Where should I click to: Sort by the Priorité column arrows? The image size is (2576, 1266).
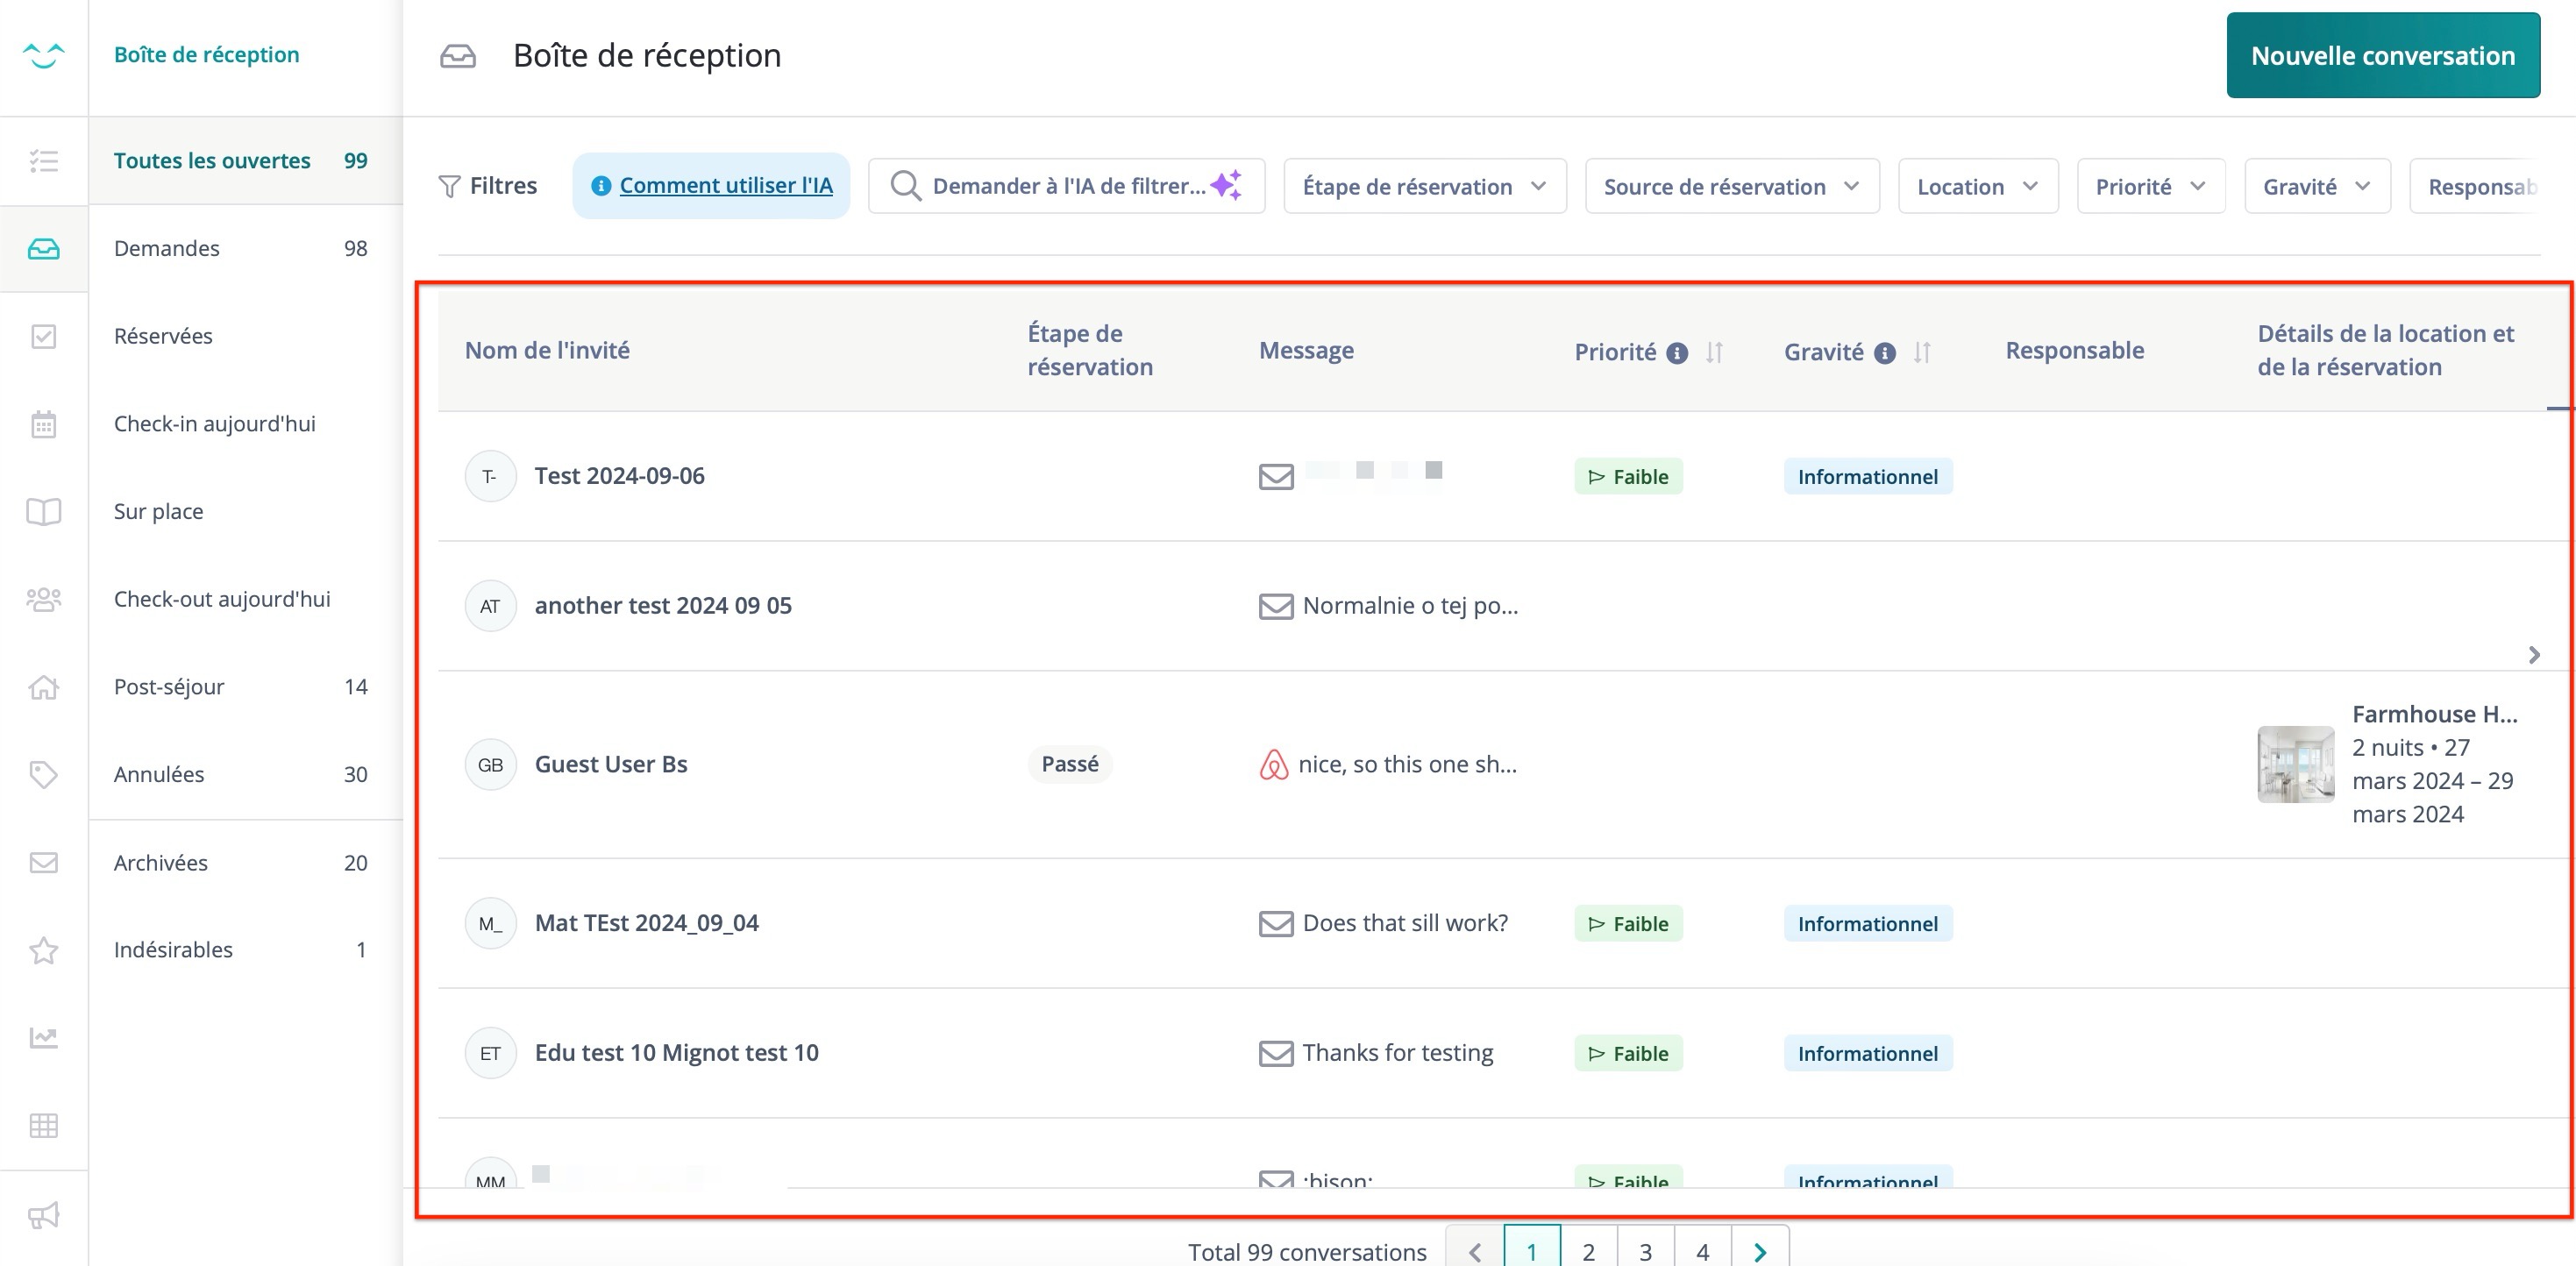(x=1714, y=352)
